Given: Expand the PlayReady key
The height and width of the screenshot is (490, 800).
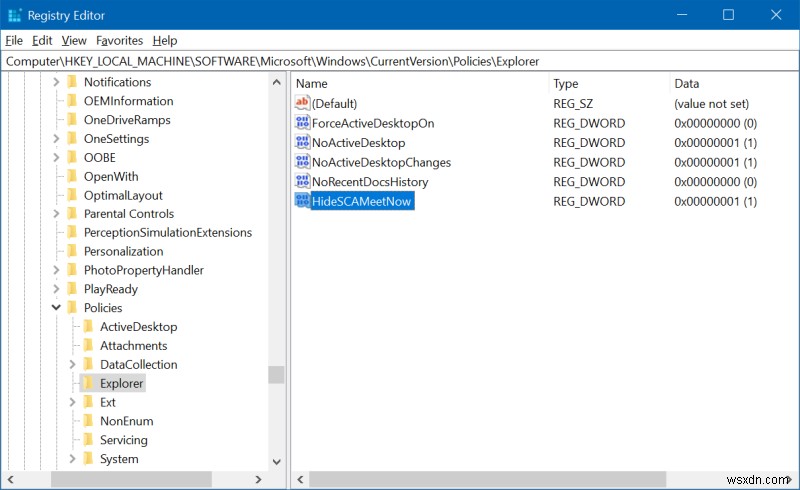Looking at the screenshot, I should [x=56, y=289].
